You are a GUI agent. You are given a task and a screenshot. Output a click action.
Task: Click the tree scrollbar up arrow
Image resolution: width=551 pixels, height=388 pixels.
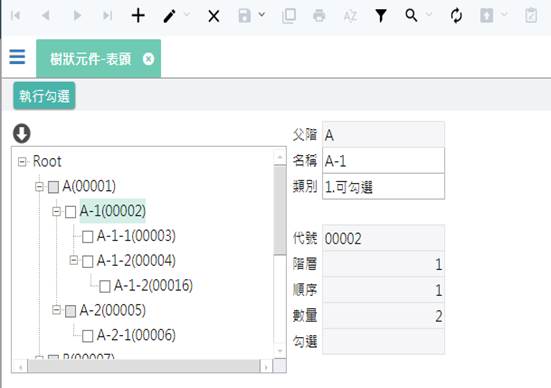coord(280,157)
